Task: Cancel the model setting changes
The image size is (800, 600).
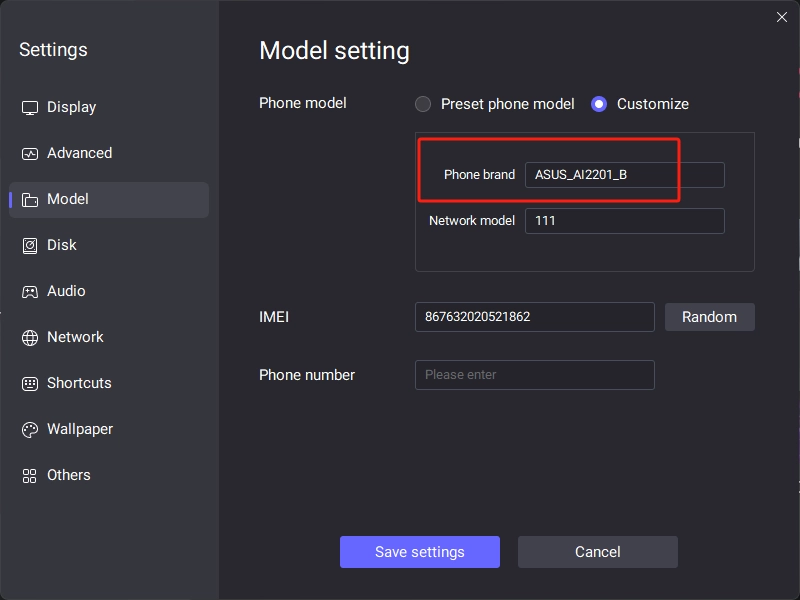Action: coord(597,552)
